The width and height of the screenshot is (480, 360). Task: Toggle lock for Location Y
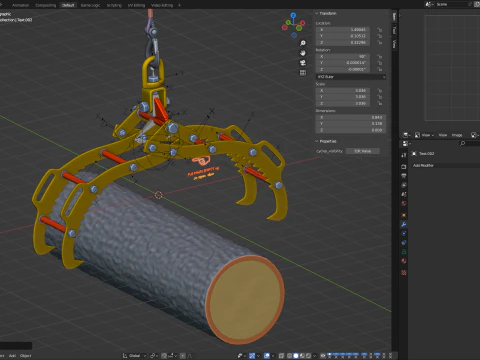click(379, 36)
